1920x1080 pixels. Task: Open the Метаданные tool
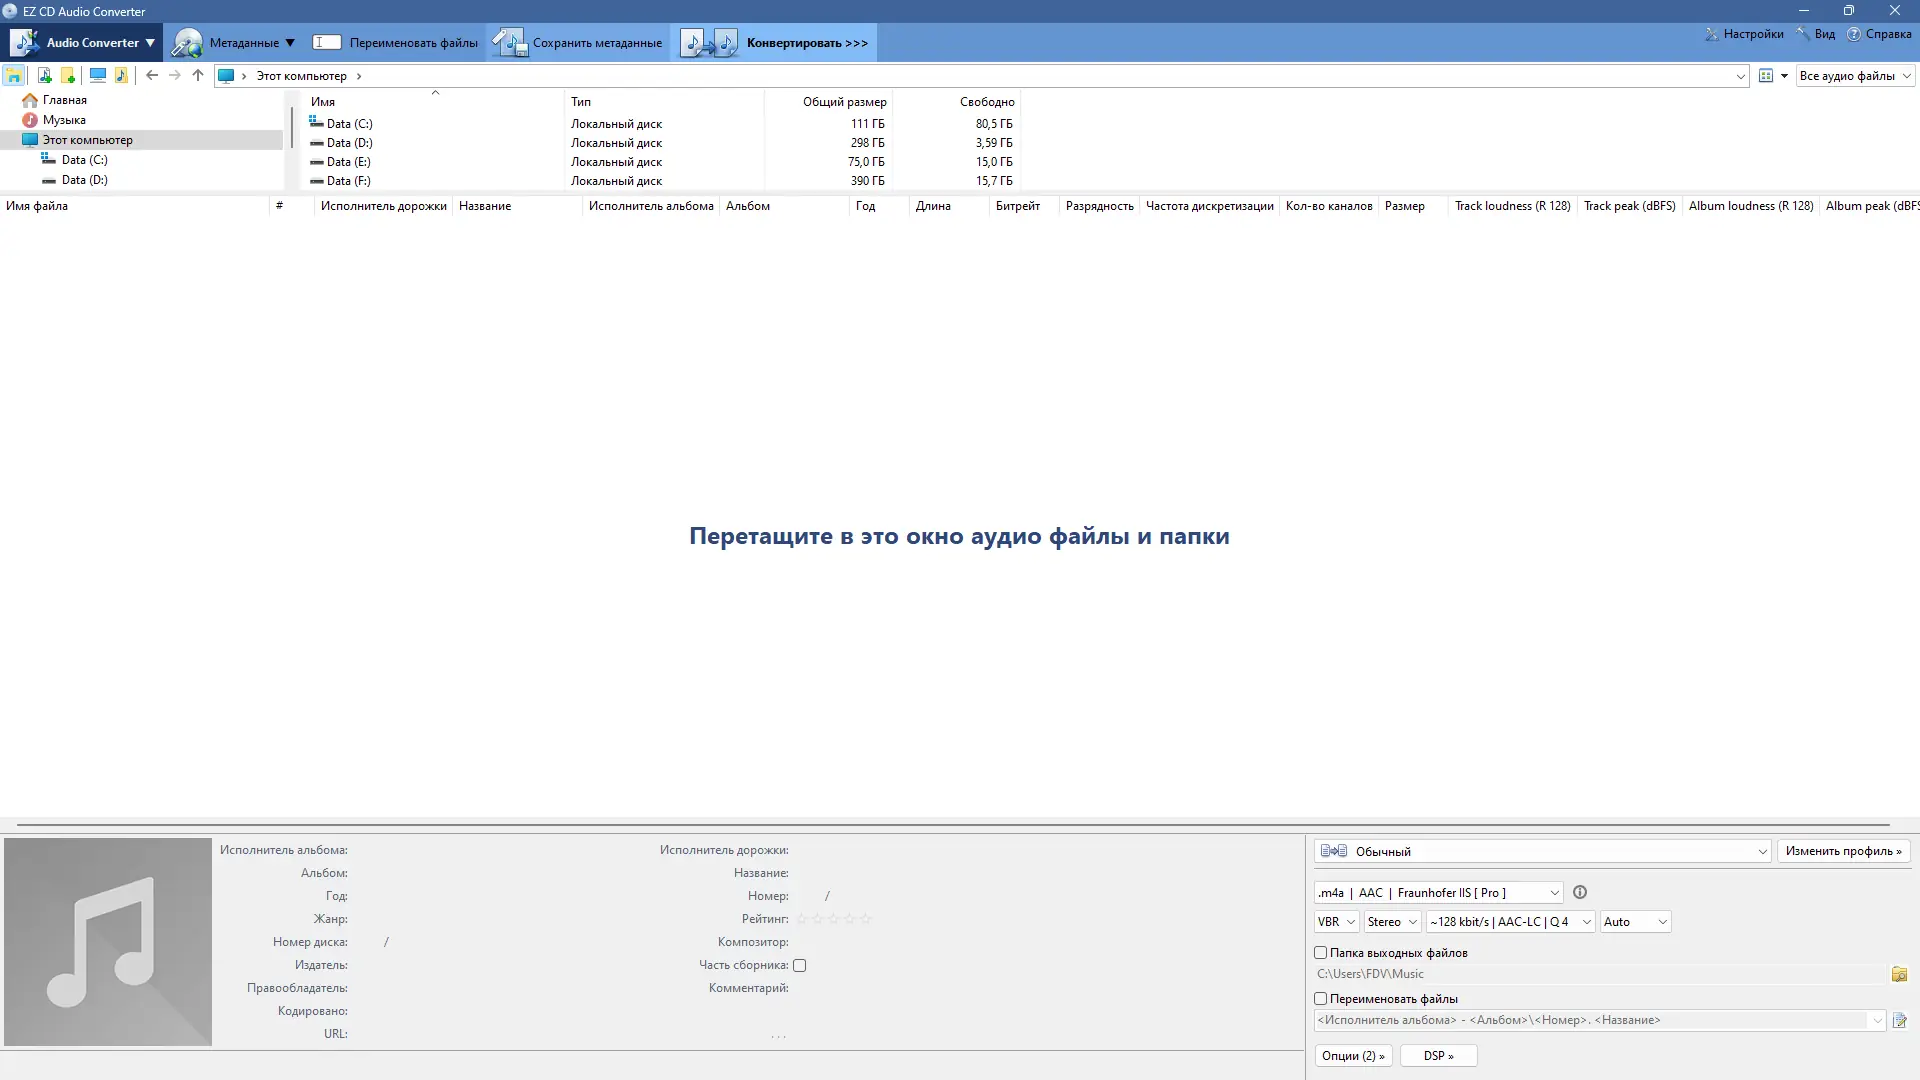point(188,42)
